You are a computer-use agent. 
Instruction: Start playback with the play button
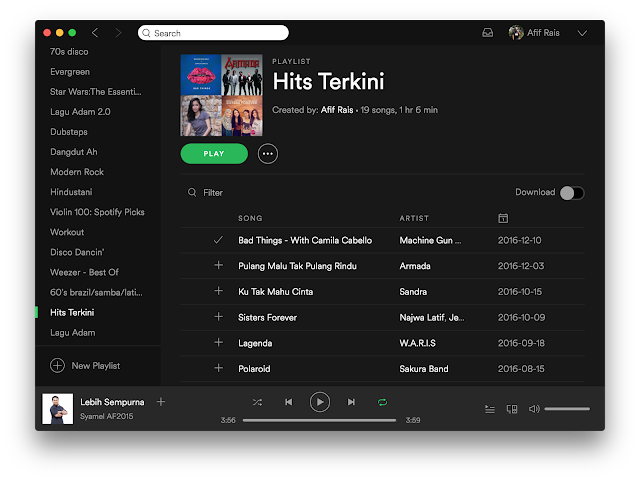(x=320, y=402)
